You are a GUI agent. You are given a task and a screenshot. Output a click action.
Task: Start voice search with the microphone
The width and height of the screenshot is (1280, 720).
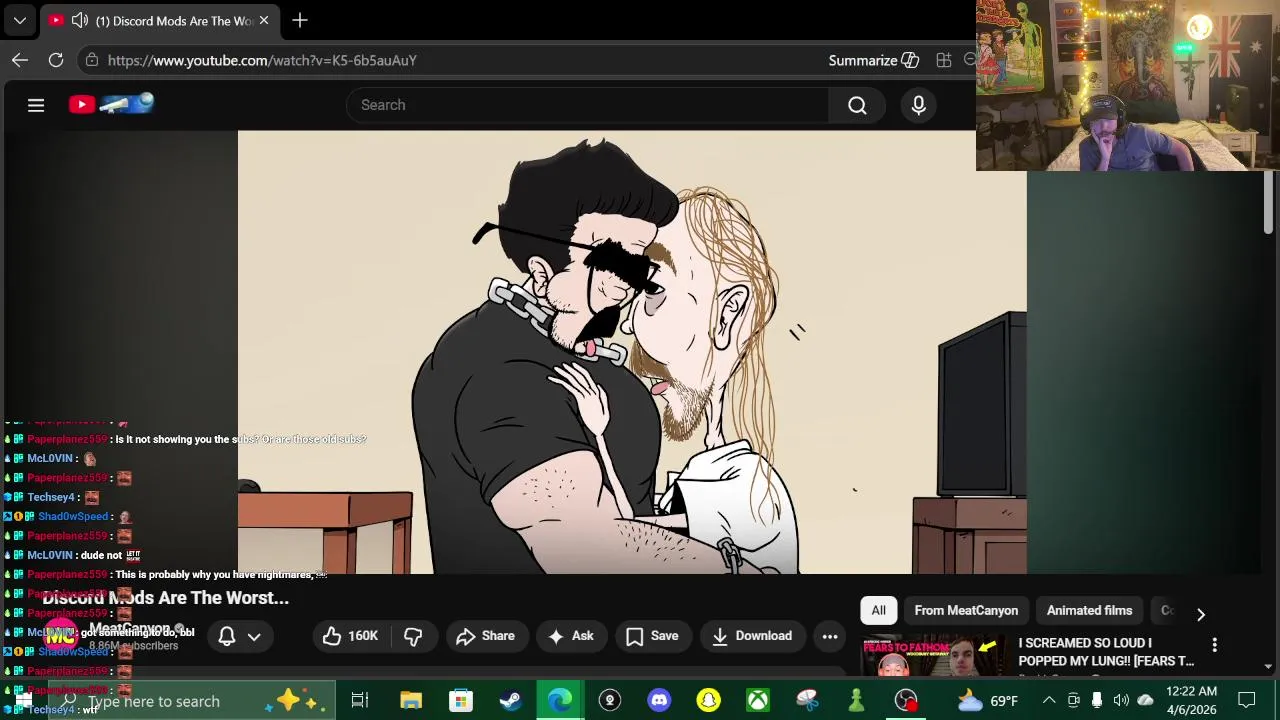click(x=918, y=105)
